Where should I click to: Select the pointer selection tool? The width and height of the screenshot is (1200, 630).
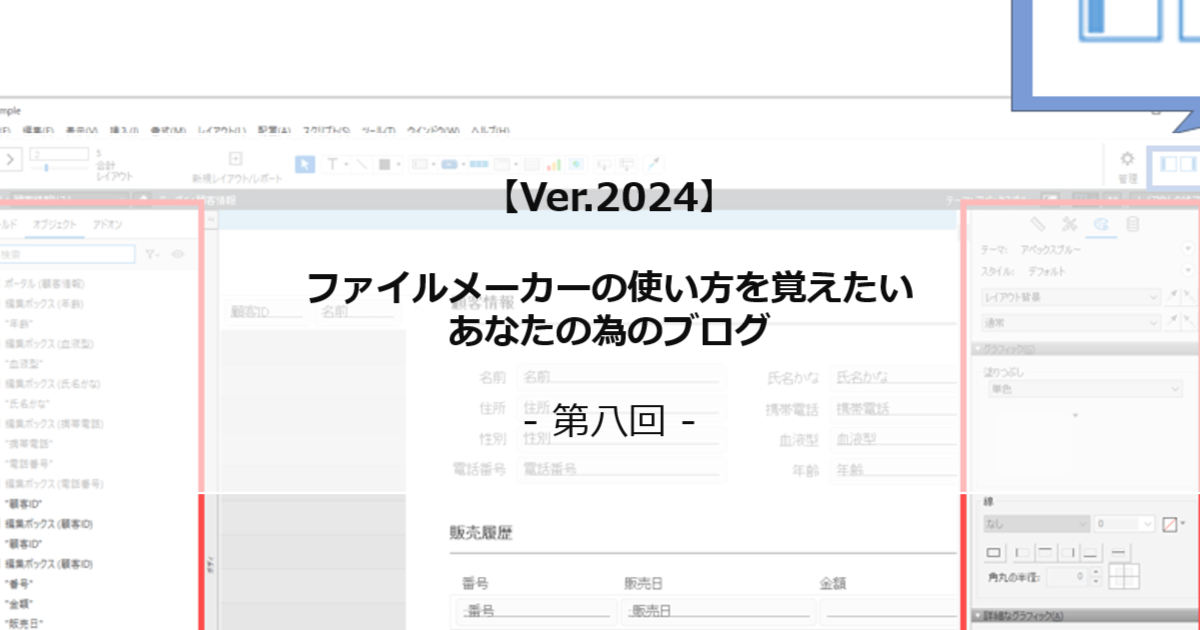click(306, 164)
